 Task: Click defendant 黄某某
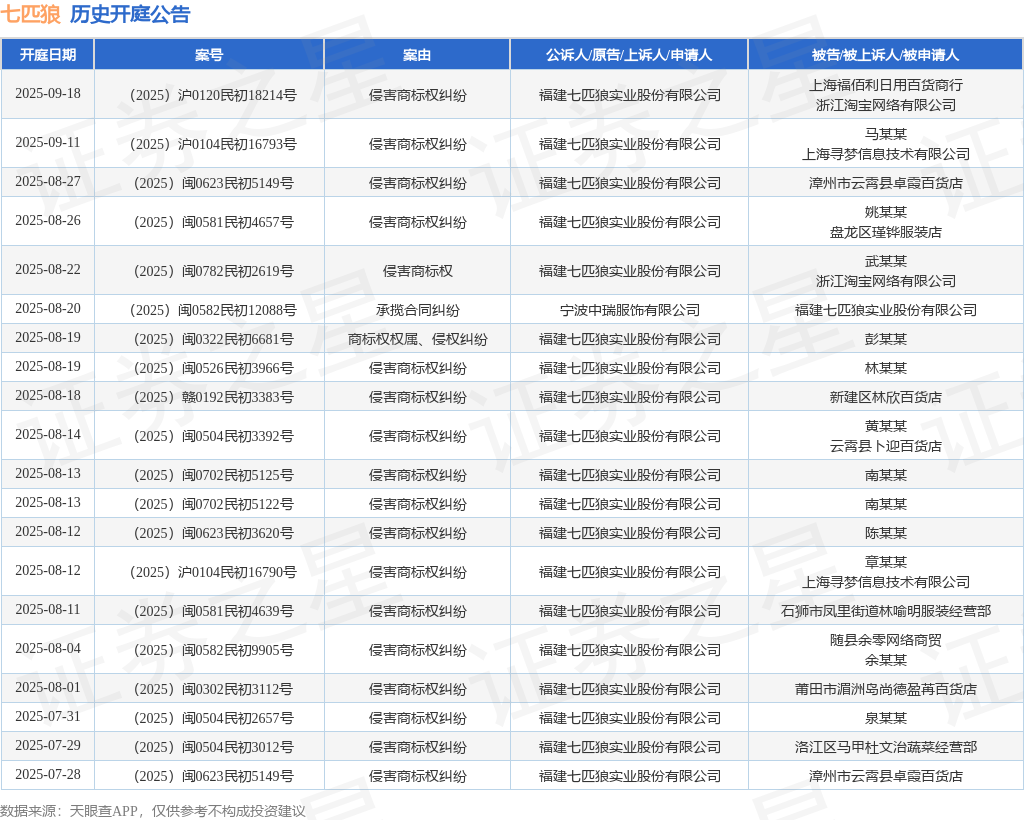pyautogui.click(x=886, y=426)
